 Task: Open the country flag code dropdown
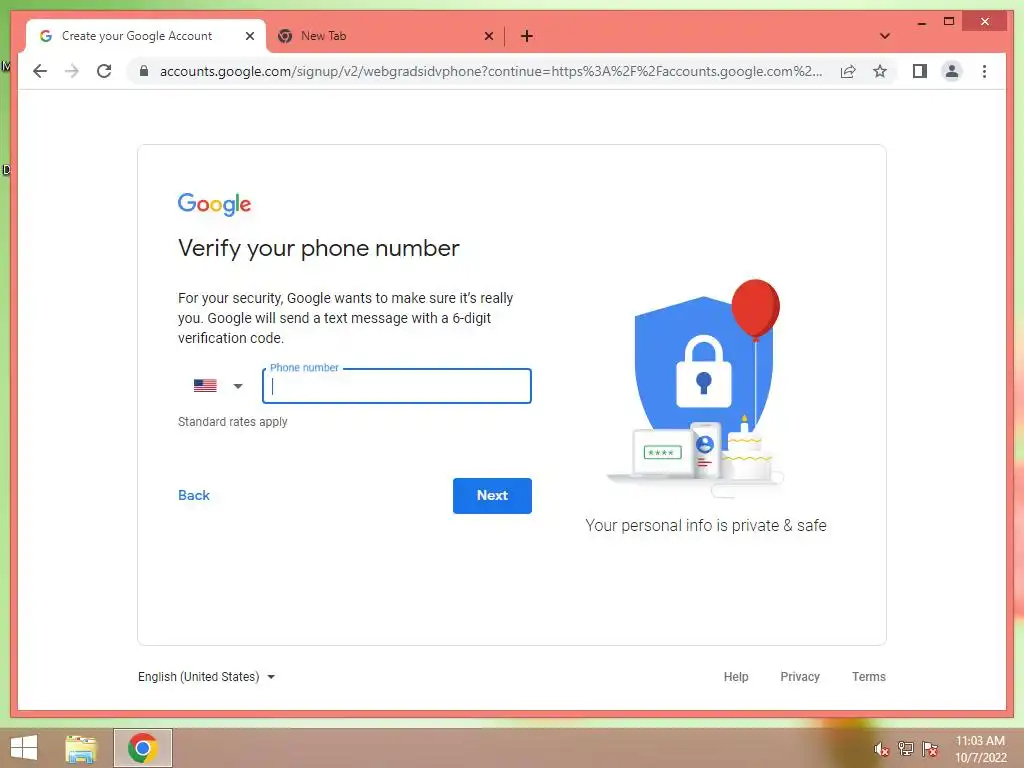218,386
